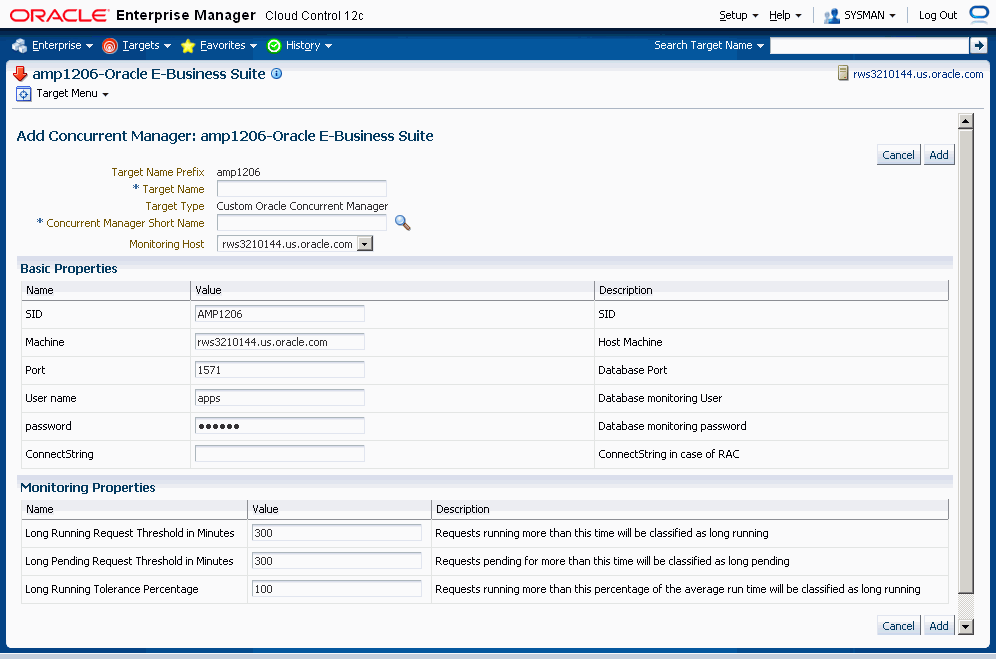Click the User name value field

279,398
